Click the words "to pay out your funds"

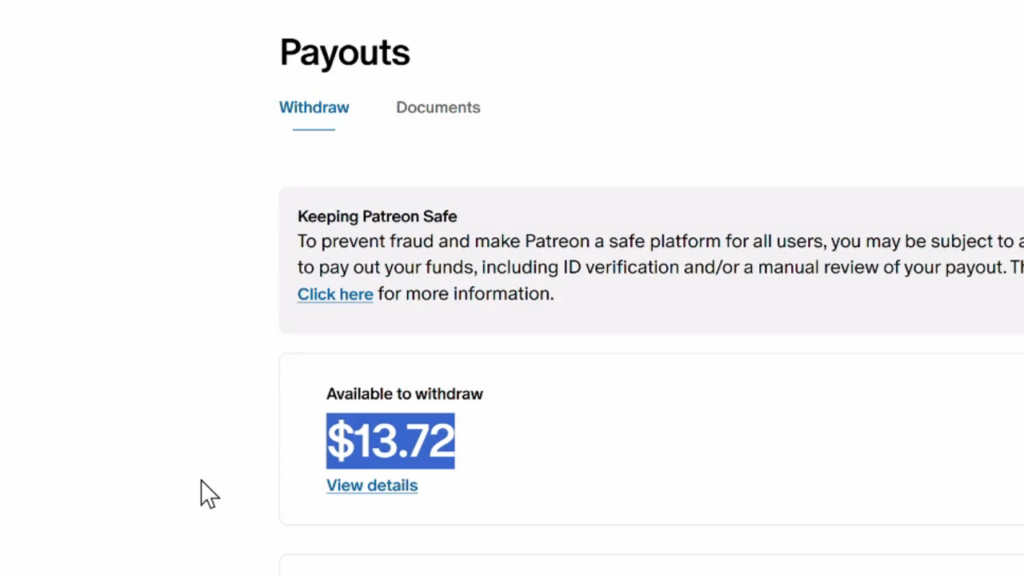coord(386,268)
